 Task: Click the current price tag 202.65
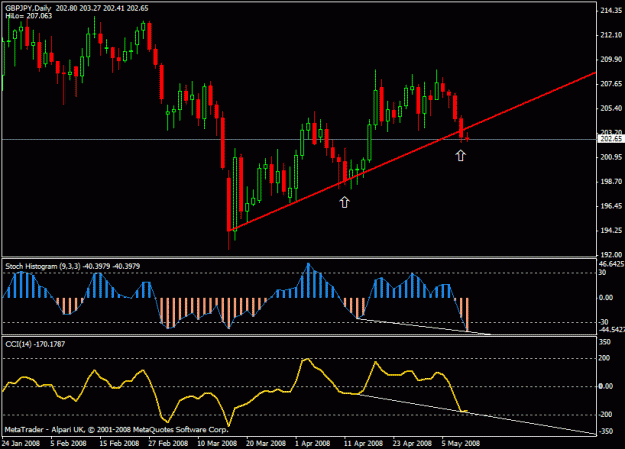point(611,139)
